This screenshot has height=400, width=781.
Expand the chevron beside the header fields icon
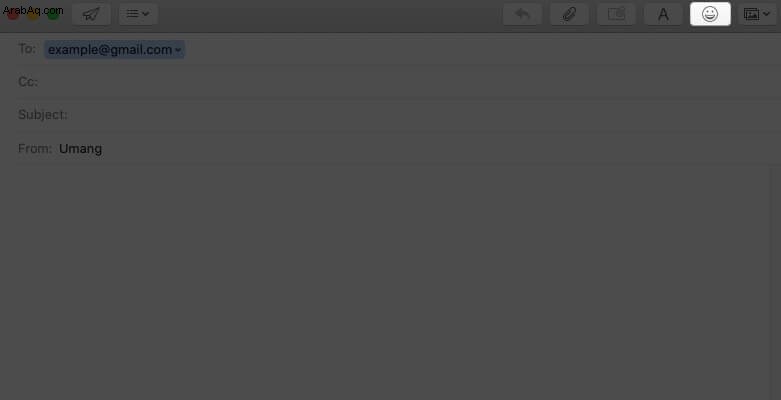pos(146,14)
